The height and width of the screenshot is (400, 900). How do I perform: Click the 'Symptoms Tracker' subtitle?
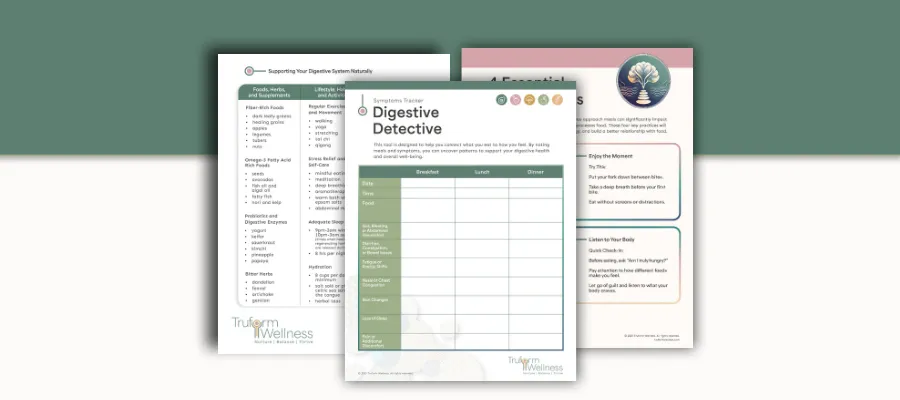398,100
